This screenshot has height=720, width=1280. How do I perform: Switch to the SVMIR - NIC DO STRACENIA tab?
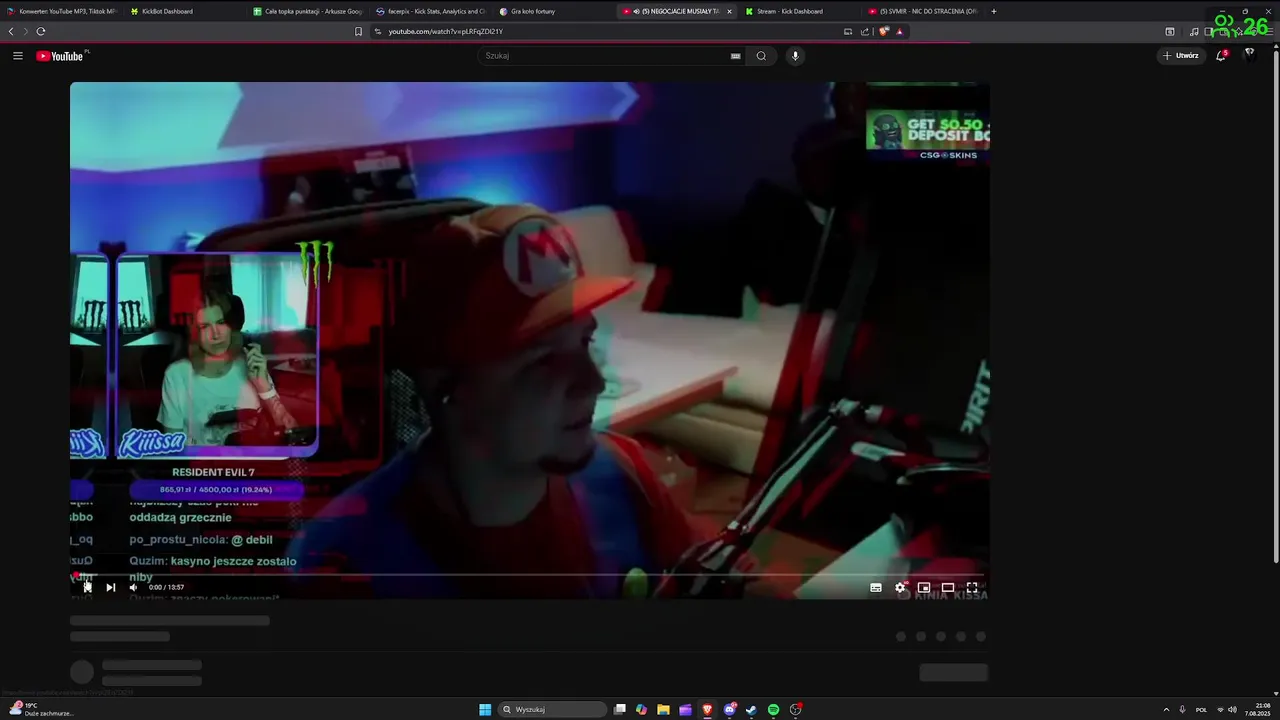coord(923,11)
